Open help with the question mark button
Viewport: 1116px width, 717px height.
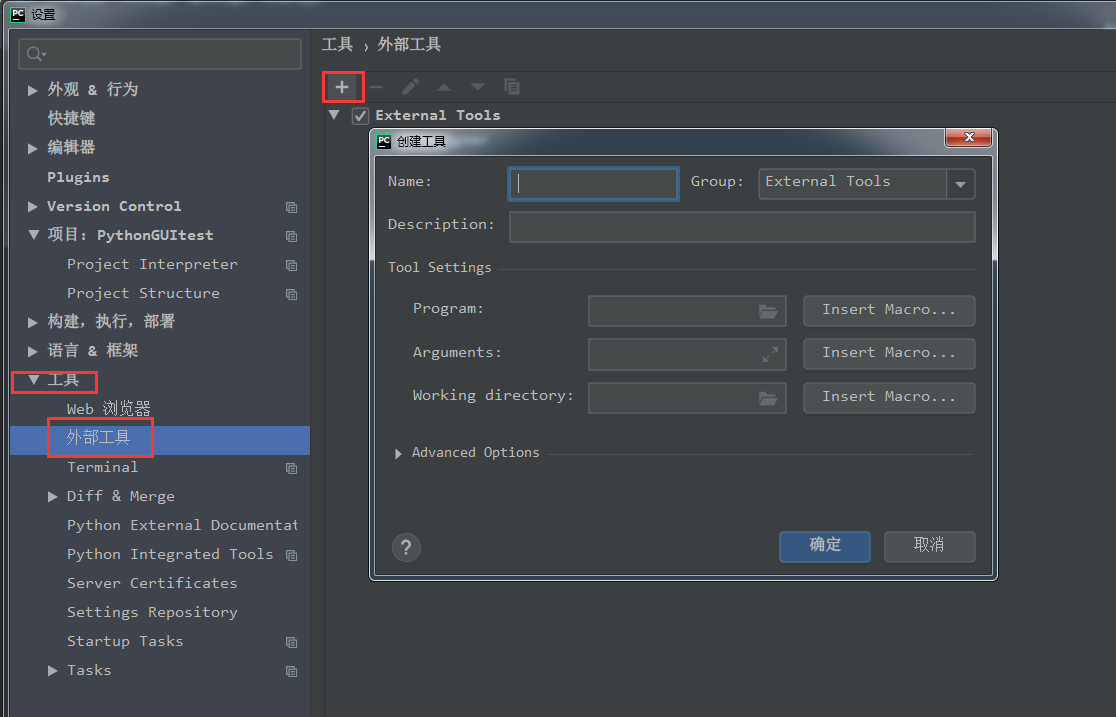click(406, 547)
